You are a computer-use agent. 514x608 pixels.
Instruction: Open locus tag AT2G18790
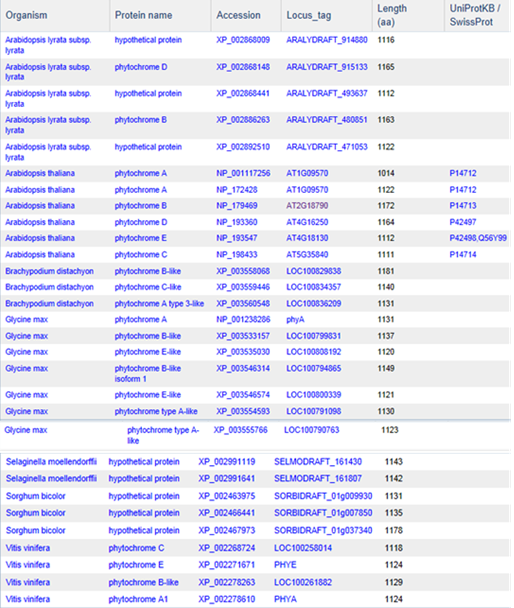(307, 206)
